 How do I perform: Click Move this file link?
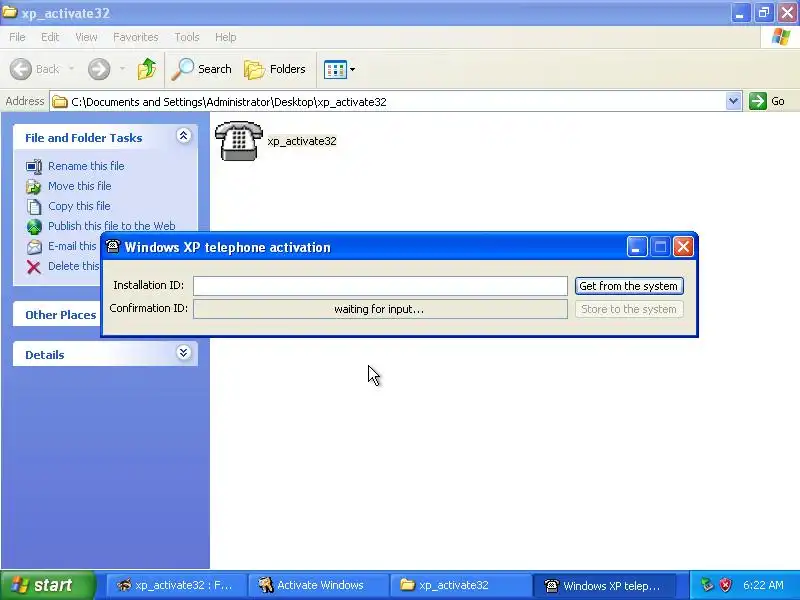(80, 186)
